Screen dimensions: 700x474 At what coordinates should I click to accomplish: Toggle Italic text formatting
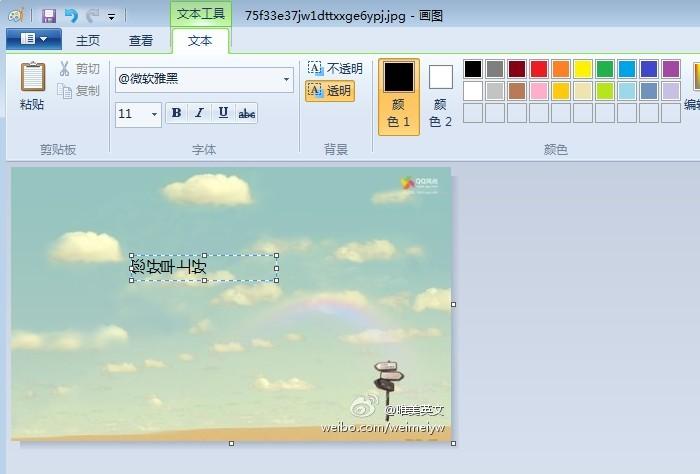199,113
